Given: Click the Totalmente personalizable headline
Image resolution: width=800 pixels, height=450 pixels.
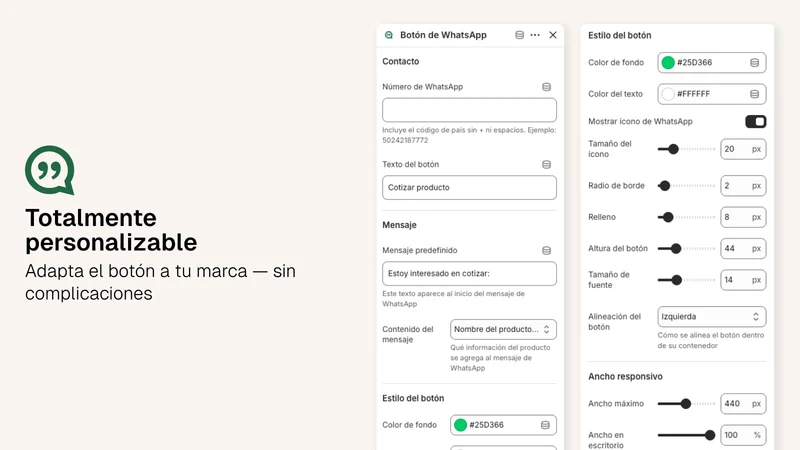Looking at the screenshot, I should coord(111,230).
